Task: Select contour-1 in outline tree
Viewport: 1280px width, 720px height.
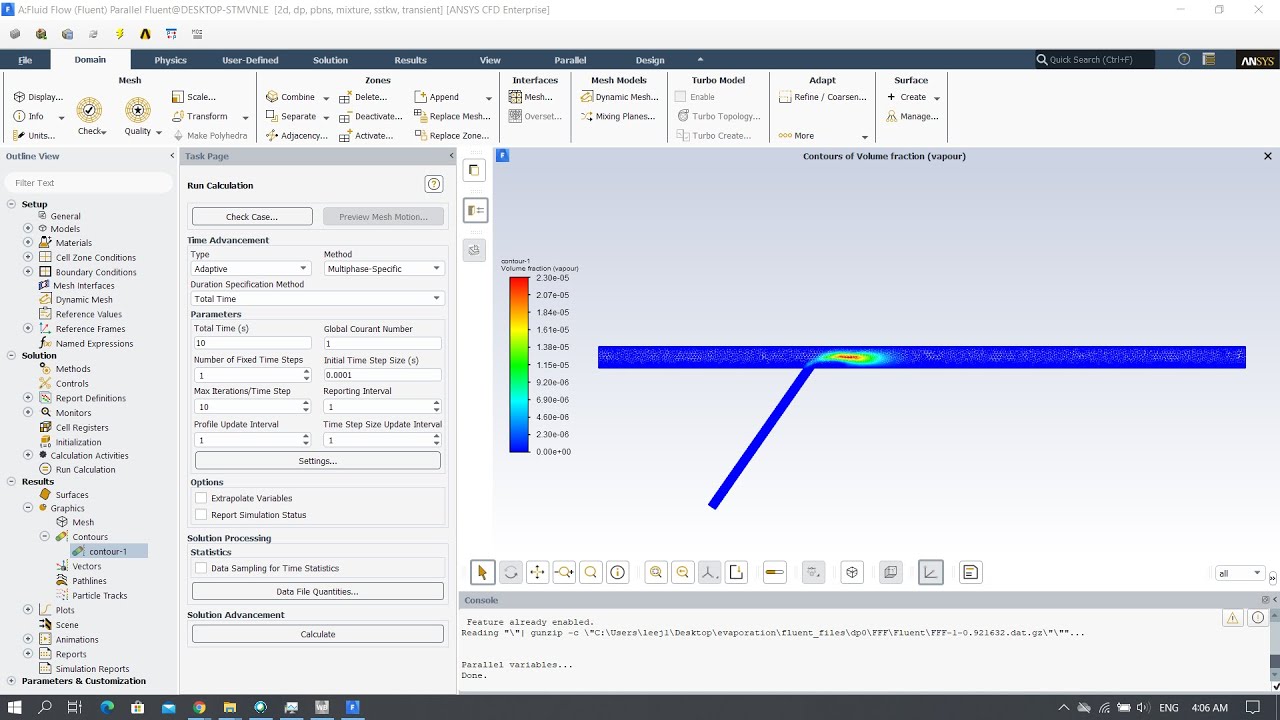Action: 108,551
